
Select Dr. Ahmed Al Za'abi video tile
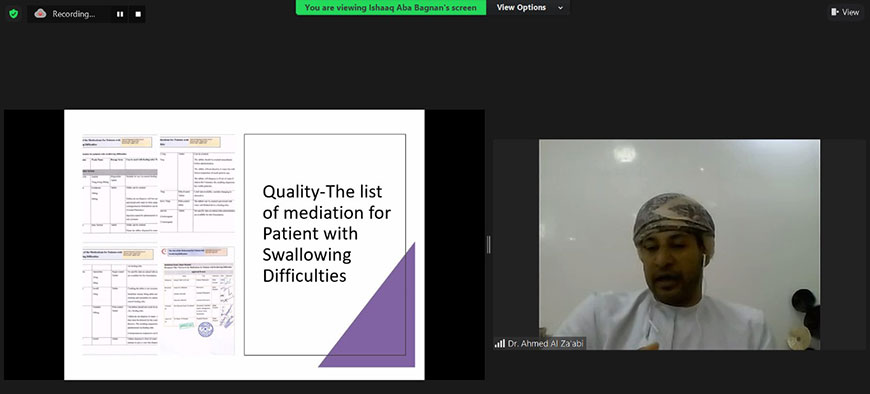point(679,245)
